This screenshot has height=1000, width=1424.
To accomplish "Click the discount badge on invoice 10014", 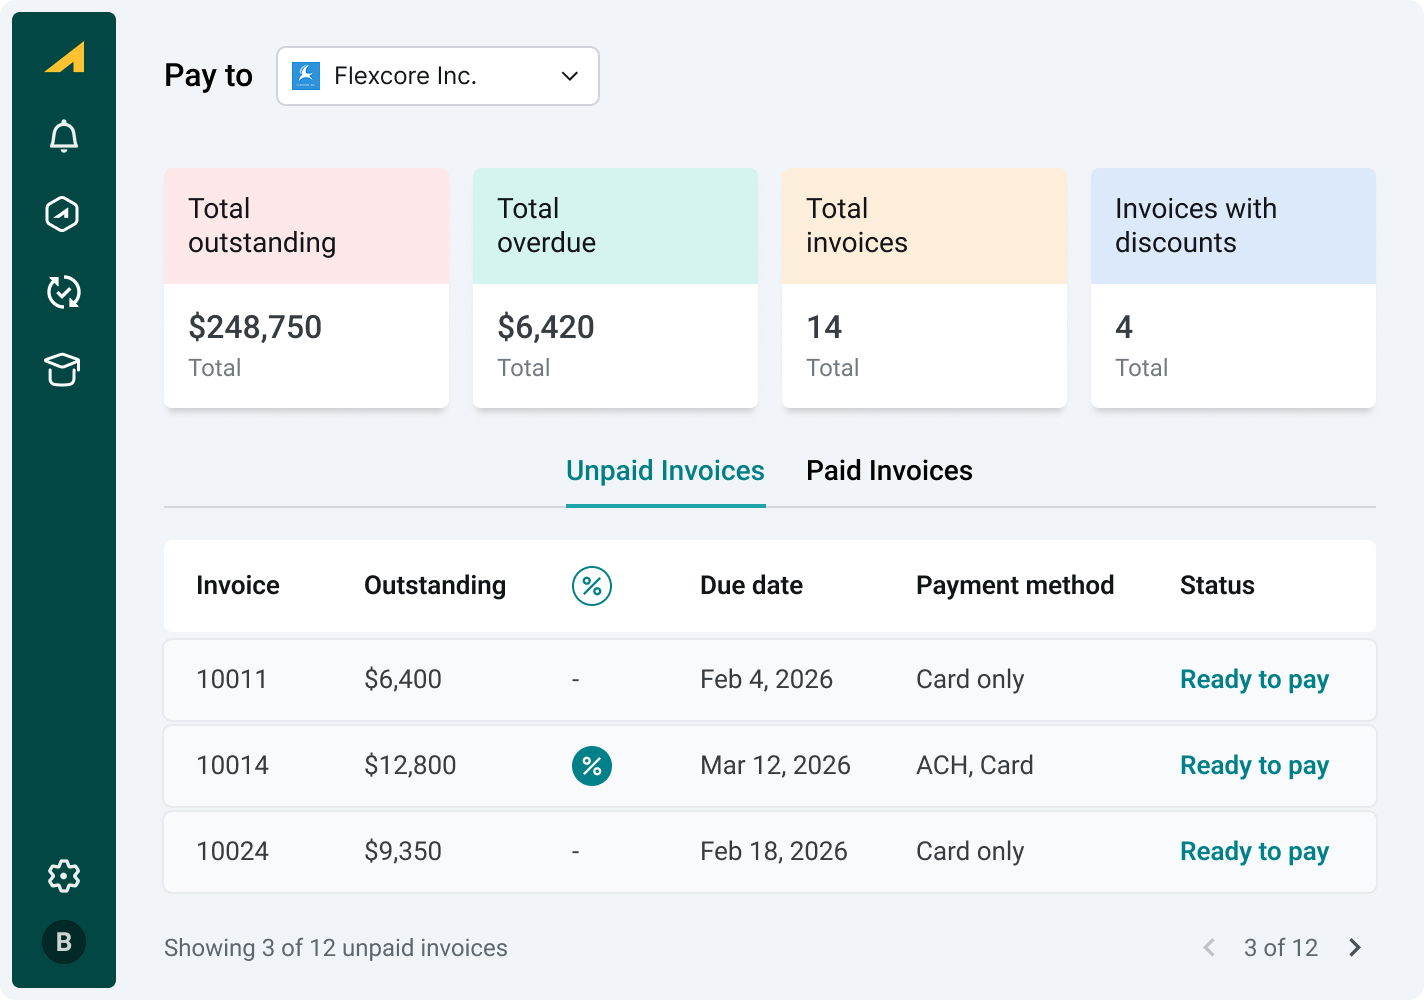I will click(x=592, y=766).
